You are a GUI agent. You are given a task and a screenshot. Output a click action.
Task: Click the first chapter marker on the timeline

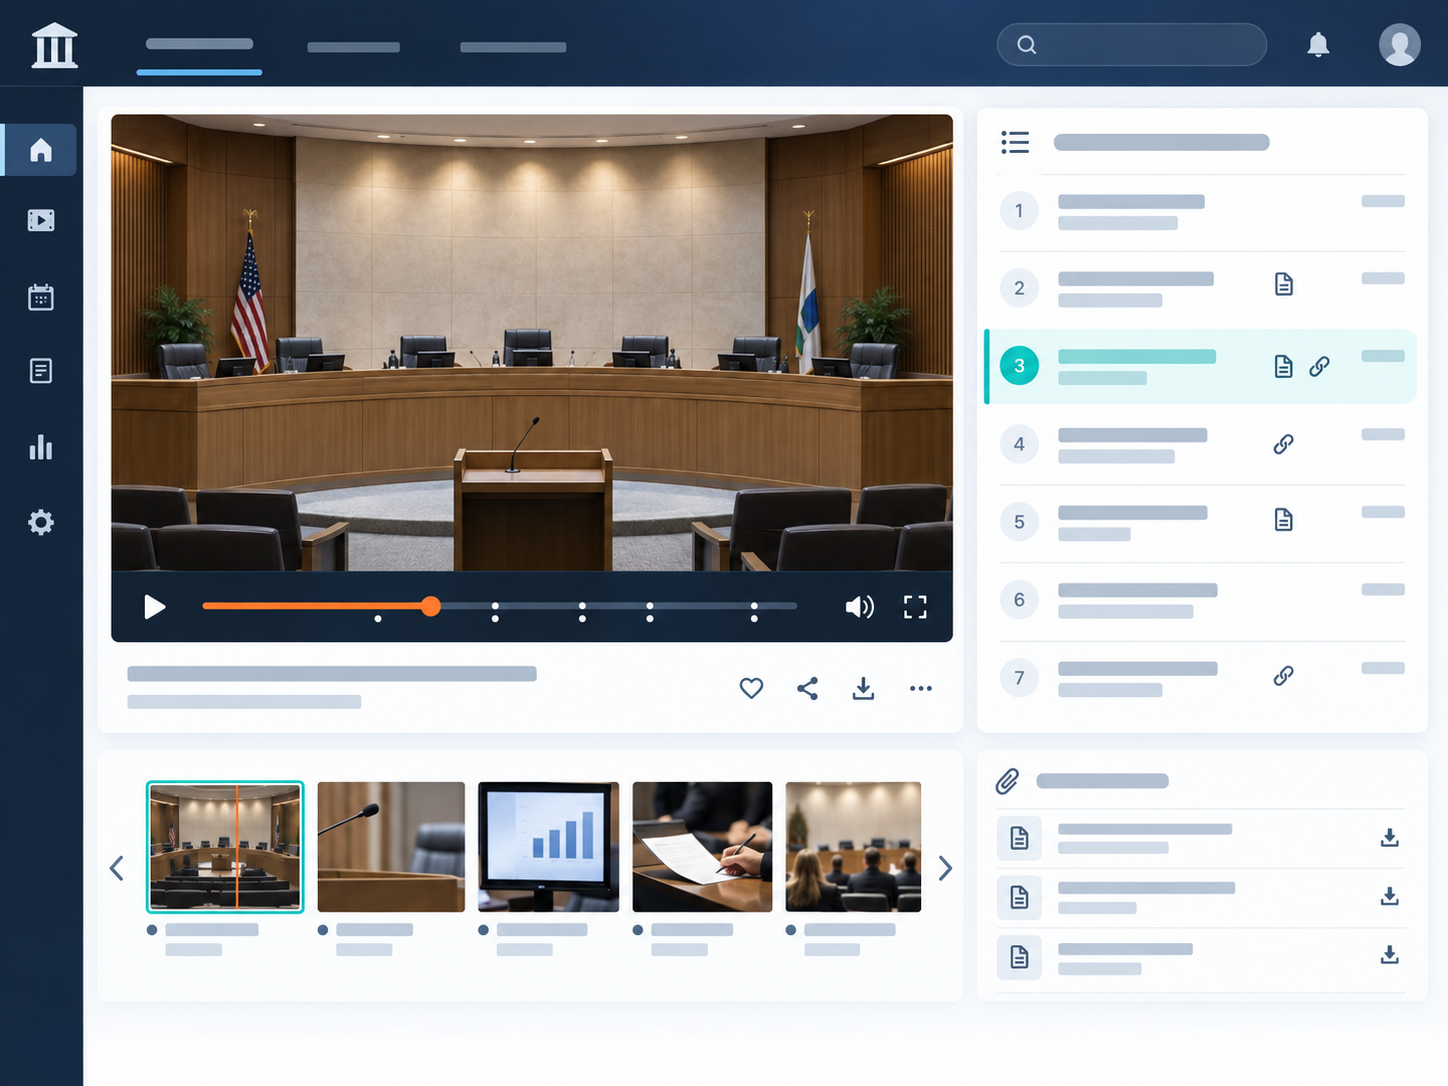(378, 619)
